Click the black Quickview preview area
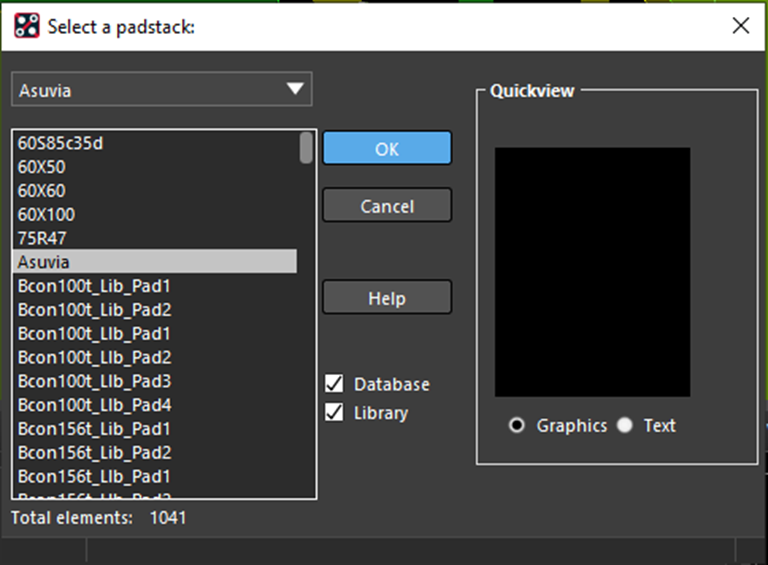 tap(592, 272)
